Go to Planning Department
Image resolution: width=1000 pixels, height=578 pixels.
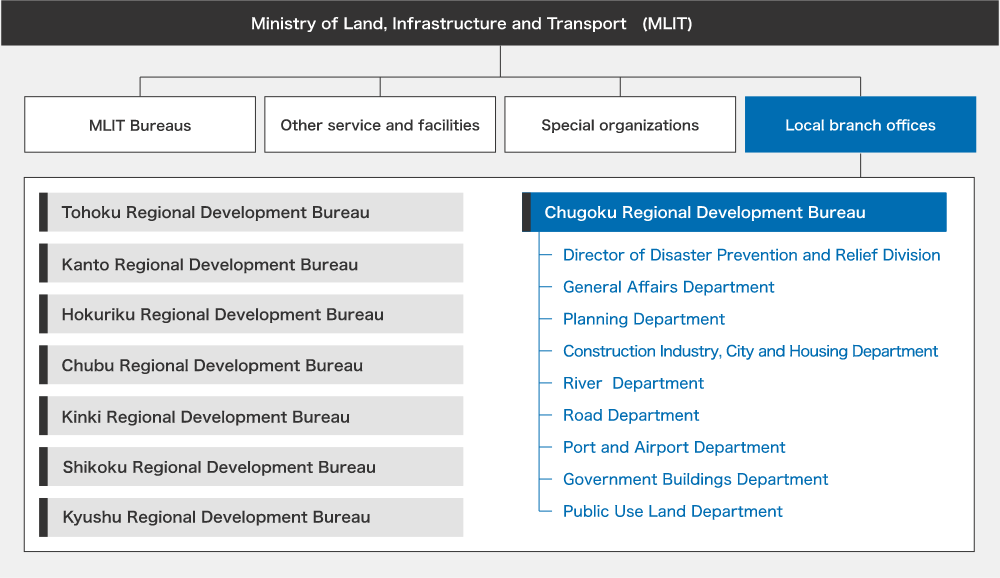643,319
